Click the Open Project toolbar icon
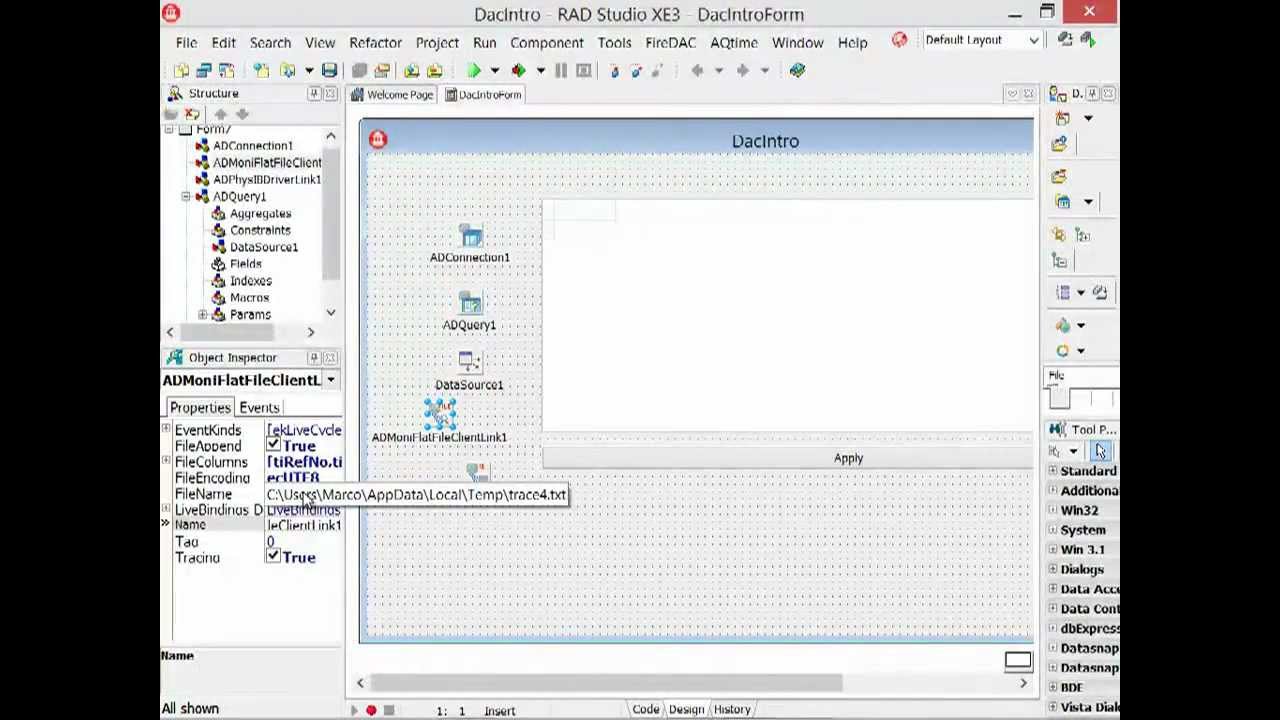Image resolution: width=1280 pixels, height=720 pixels. tap(382, 71)
